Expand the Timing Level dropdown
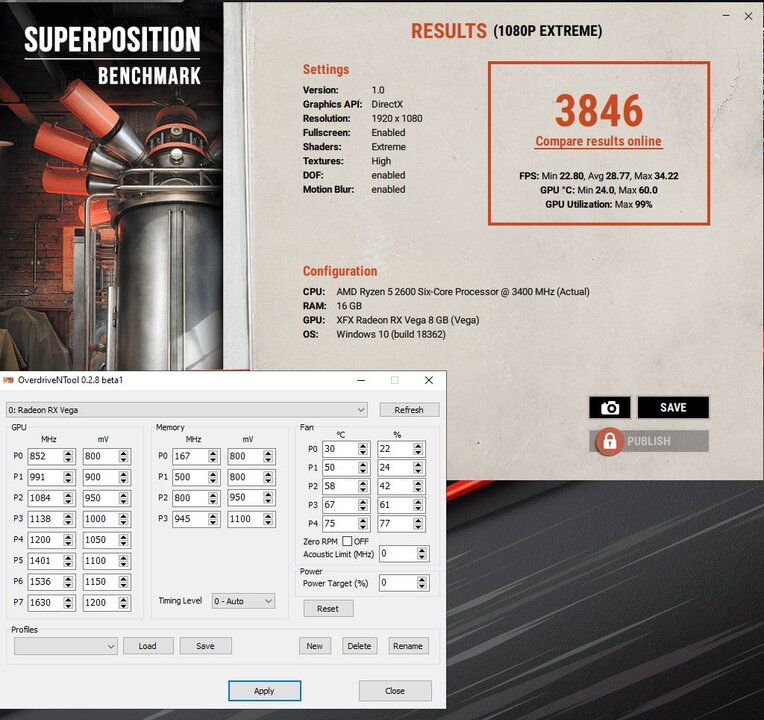This screenshot has height=720, width=764. (x=243, y=601)
